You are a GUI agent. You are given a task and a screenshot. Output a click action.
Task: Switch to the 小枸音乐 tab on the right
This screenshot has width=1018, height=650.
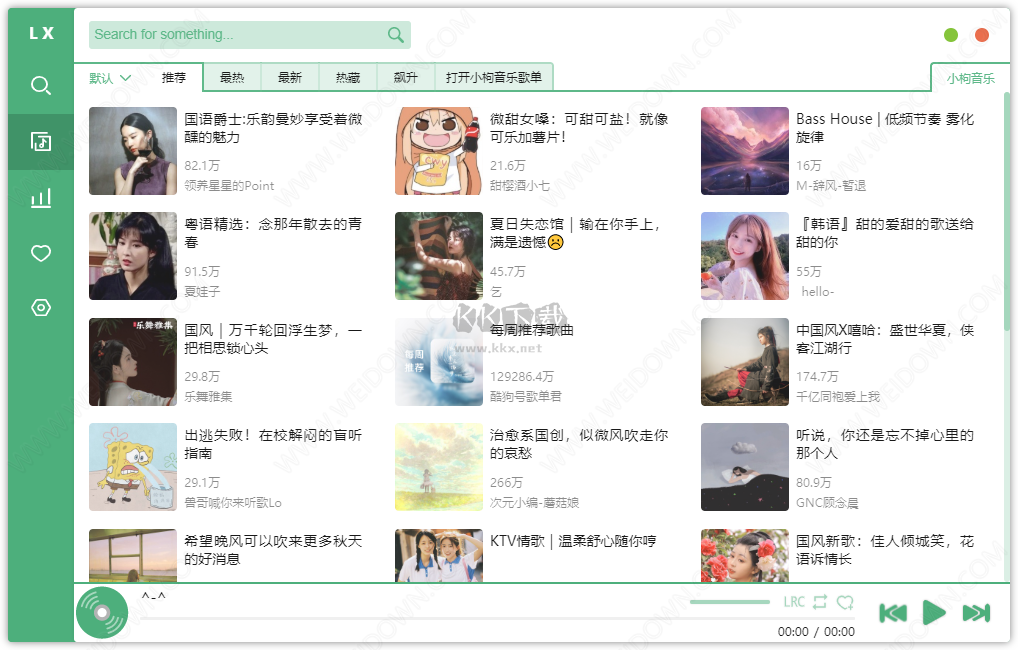click(x=969, y=76)
